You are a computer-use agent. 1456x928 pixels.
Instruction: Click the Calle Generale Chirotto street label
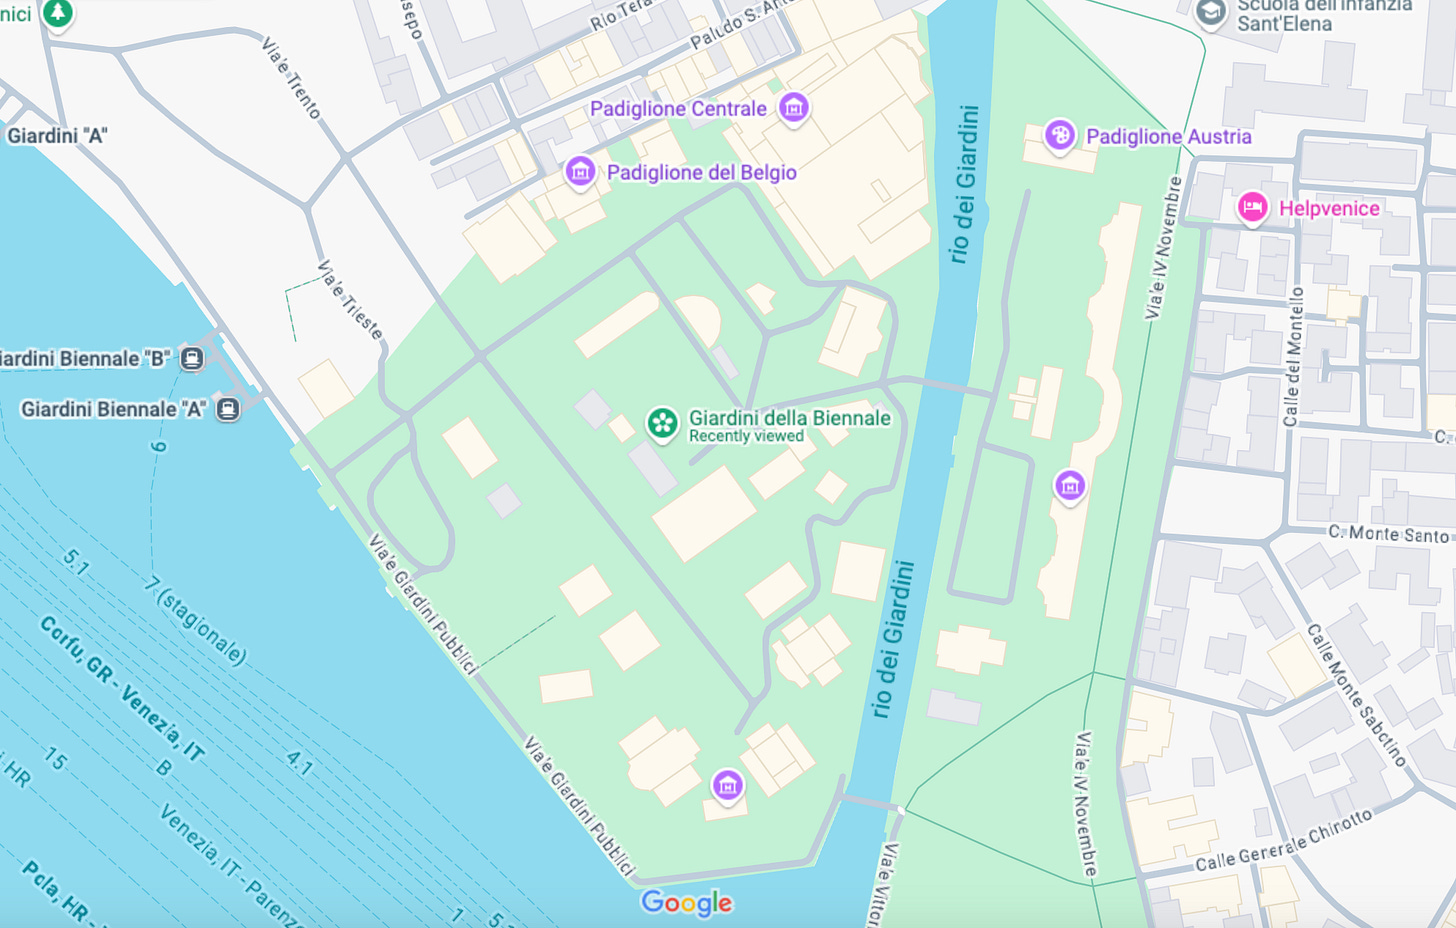[x=1284, y=841]
